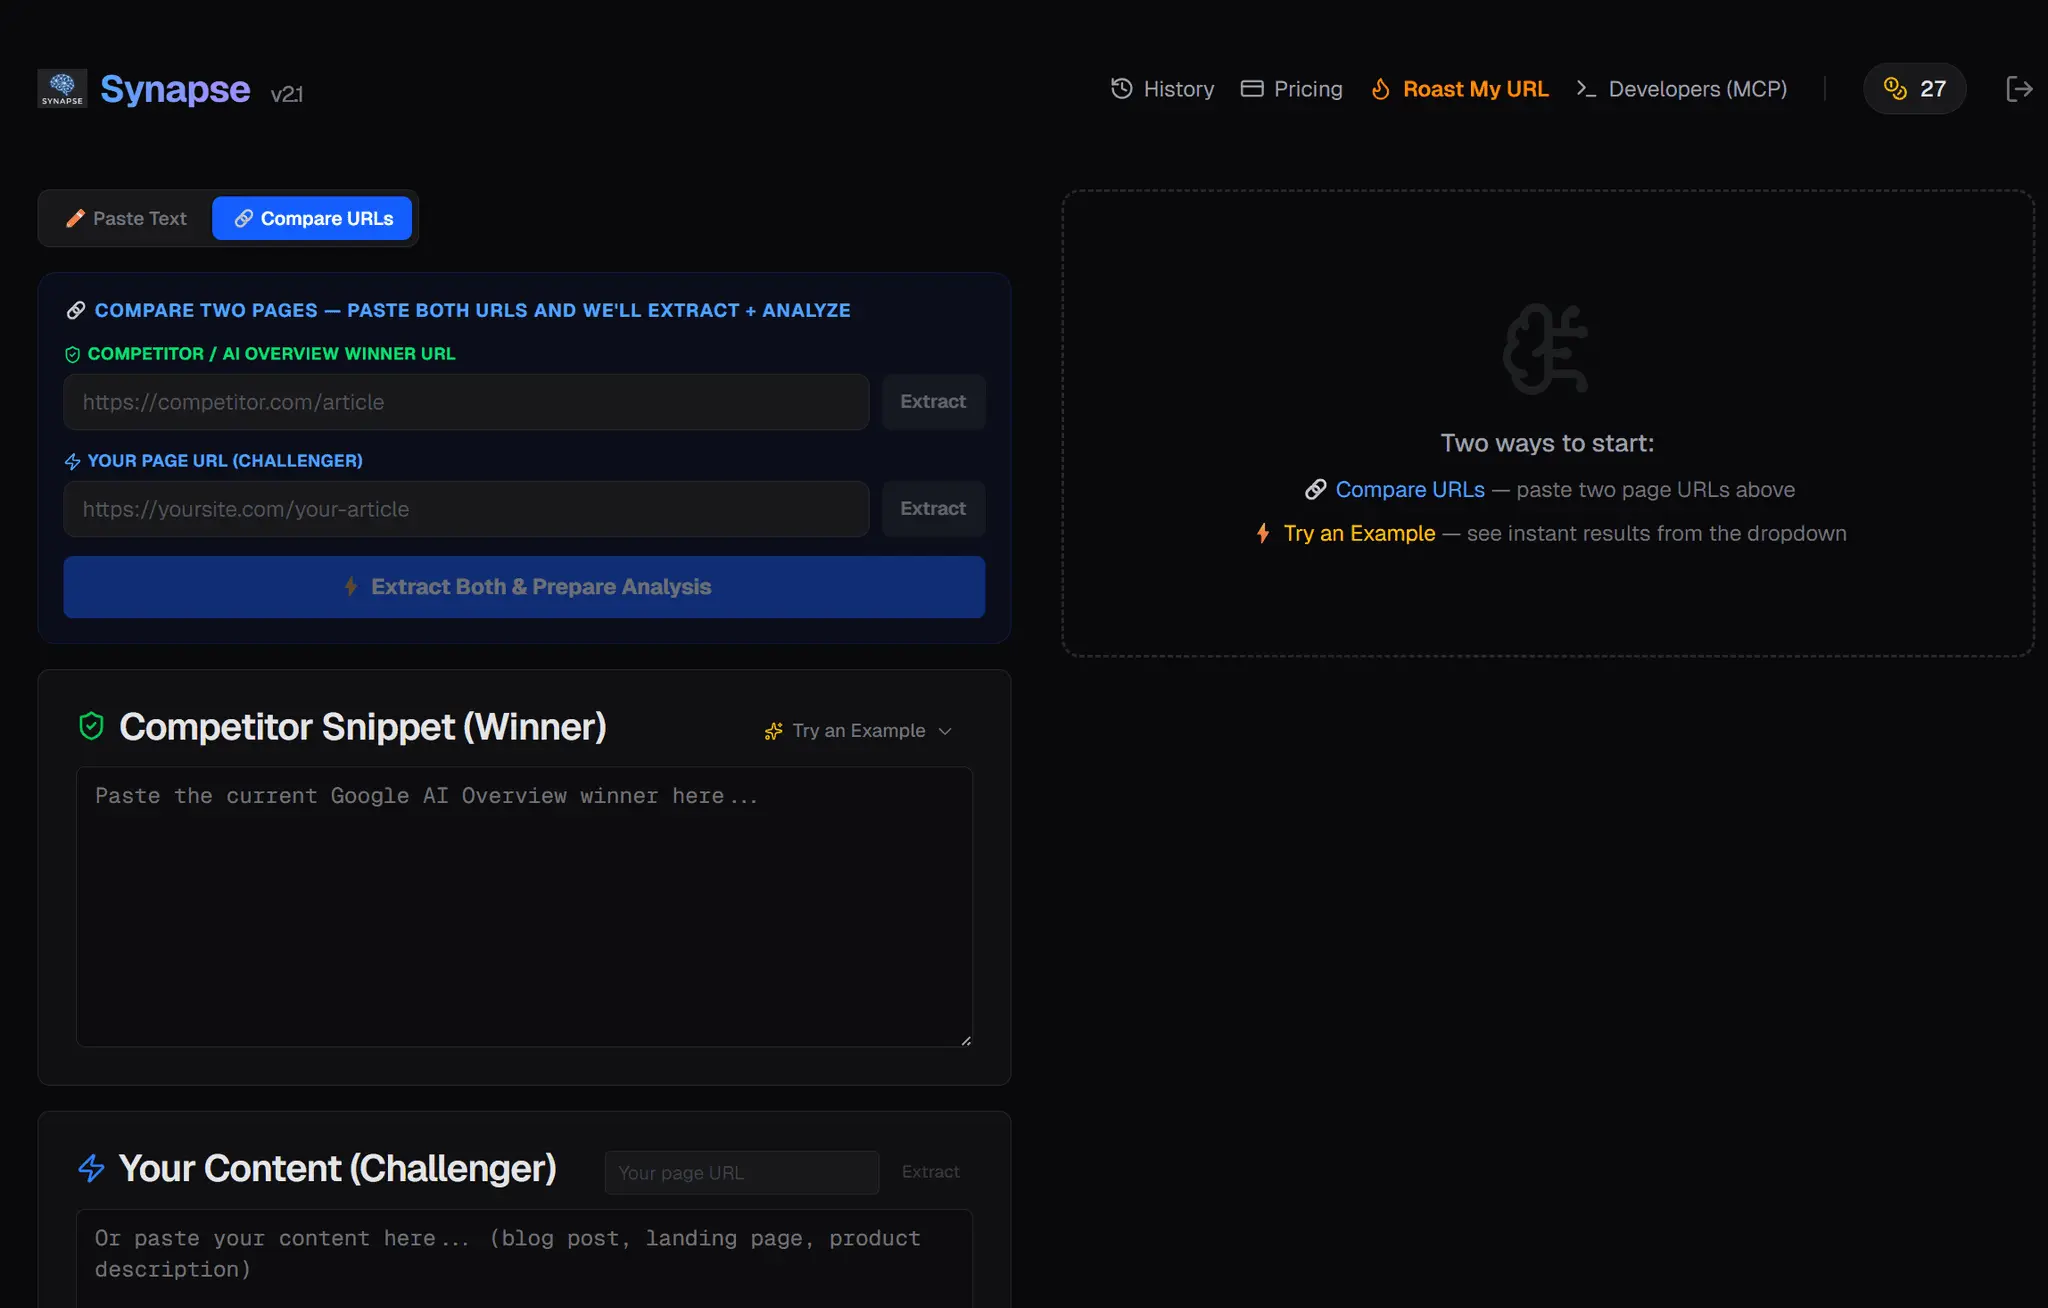This screenshot has width=2048, height=1308.
Task: Click the bolt icon beside Your Page URL label
Action: [72, 461]
